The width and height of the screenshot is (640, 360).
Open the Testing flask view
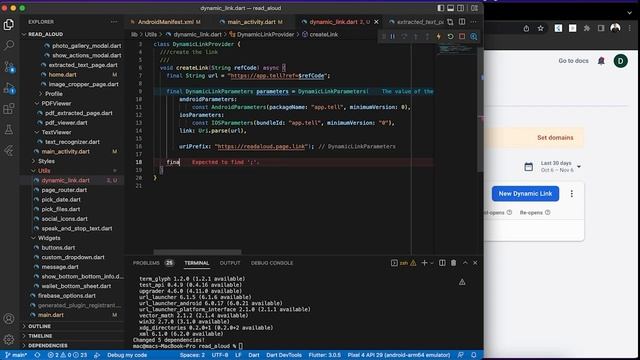pos(9,130)
